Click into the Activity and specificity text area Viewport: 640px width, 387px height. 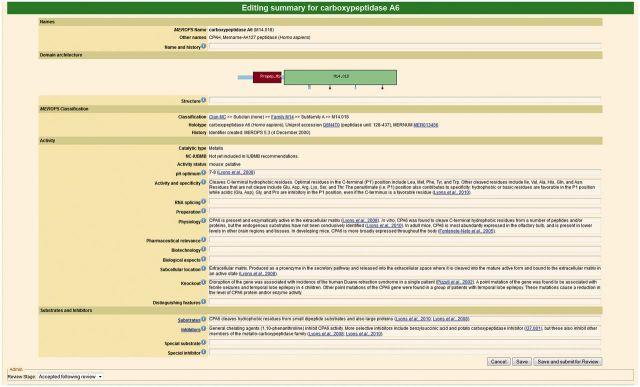click(x=405, y=187)
